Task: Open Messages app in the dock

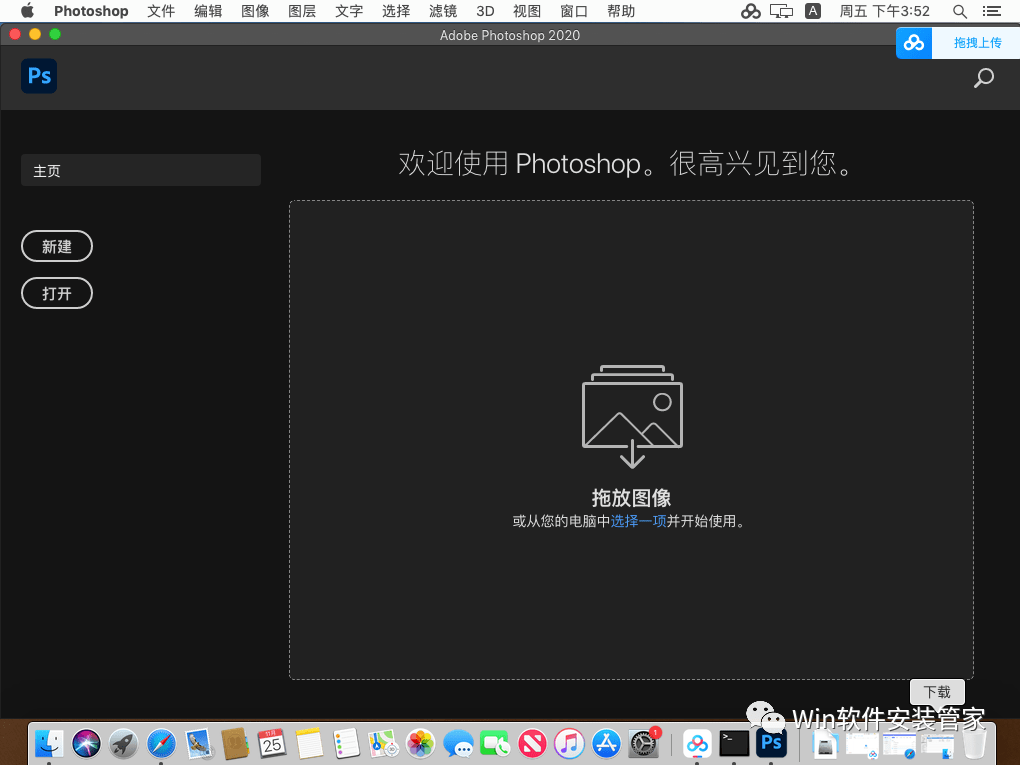Action: (x=458, y=744)
